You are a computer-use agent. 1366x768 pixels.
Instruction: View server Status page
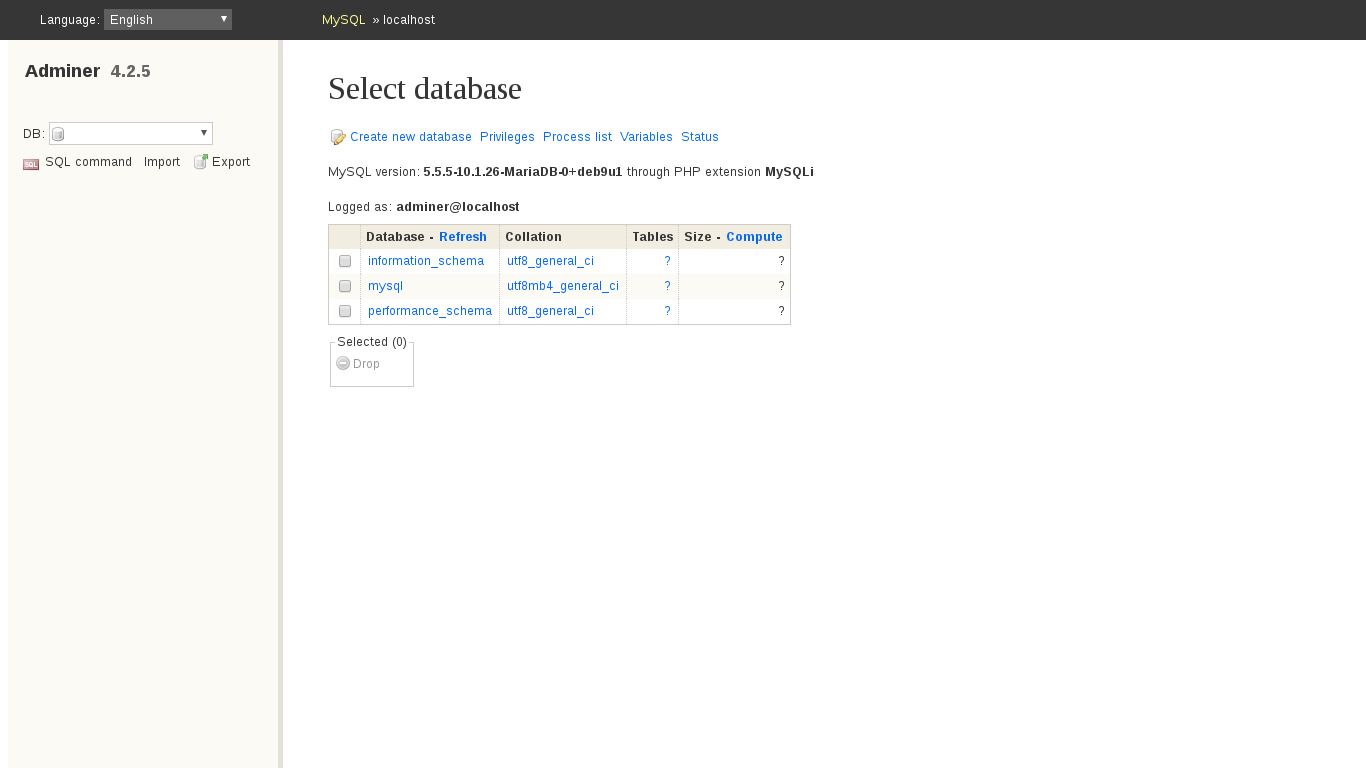[x=699, y=137]
